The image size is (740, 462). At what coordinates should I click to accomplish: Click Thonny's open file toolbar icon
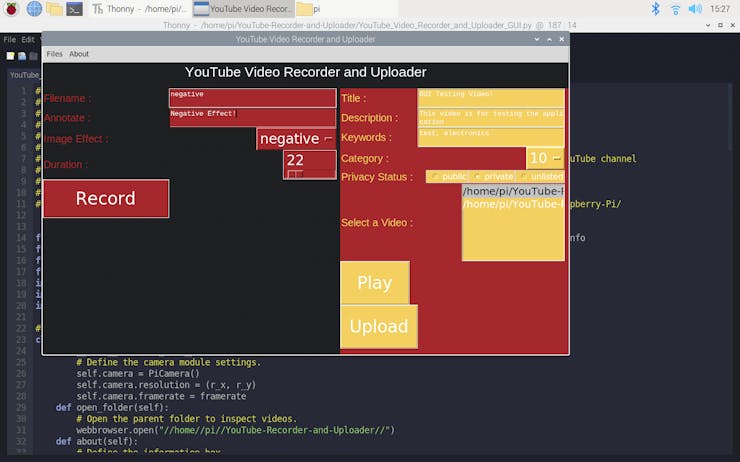22,56
